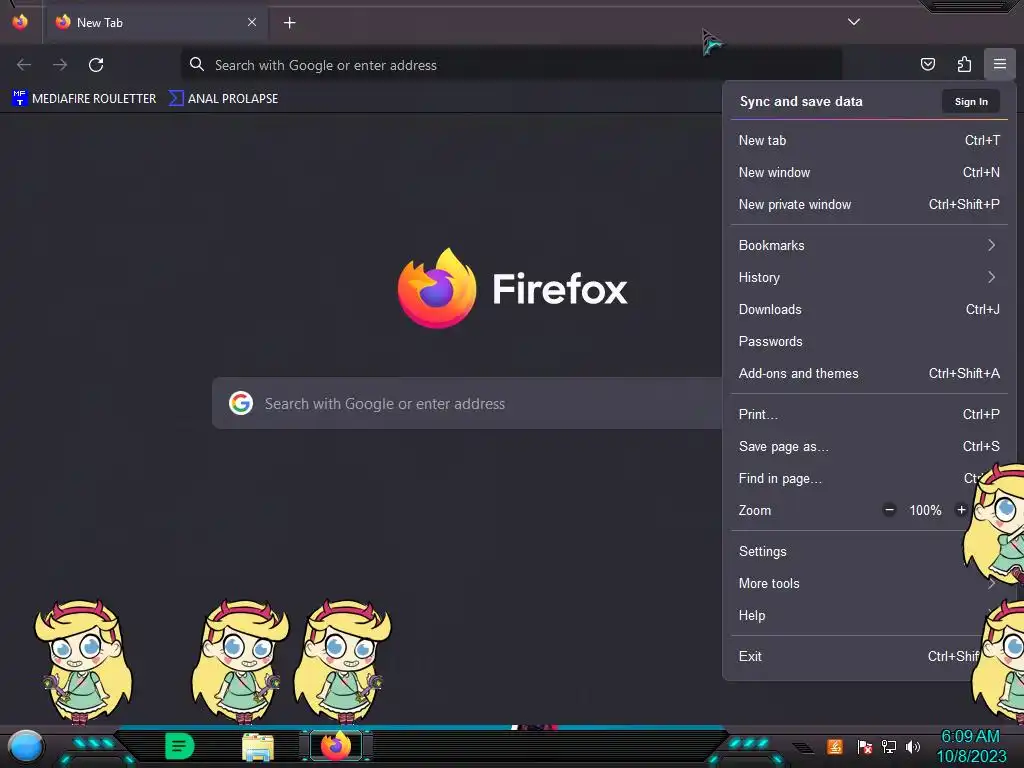Image resolution: width=1024 pixels, height=768 pixels.
Task: Reset zoom by clicking 100%
Action: [x=925, y=511]
